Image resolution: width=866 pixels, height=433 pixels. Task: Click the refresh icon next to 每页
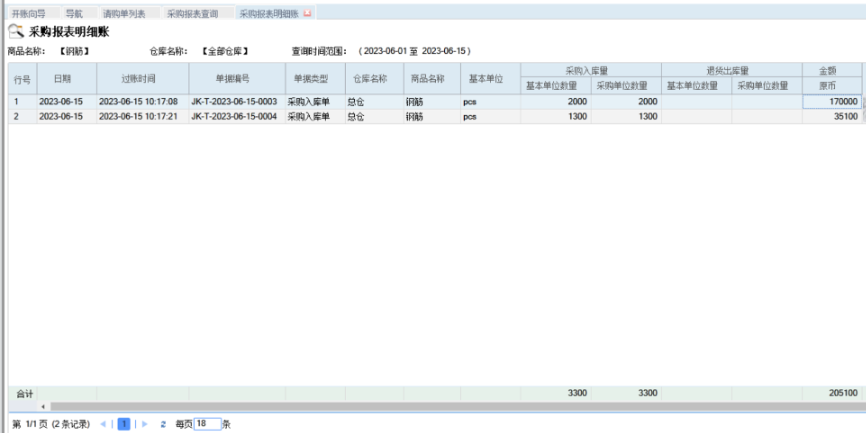point(163,424)
